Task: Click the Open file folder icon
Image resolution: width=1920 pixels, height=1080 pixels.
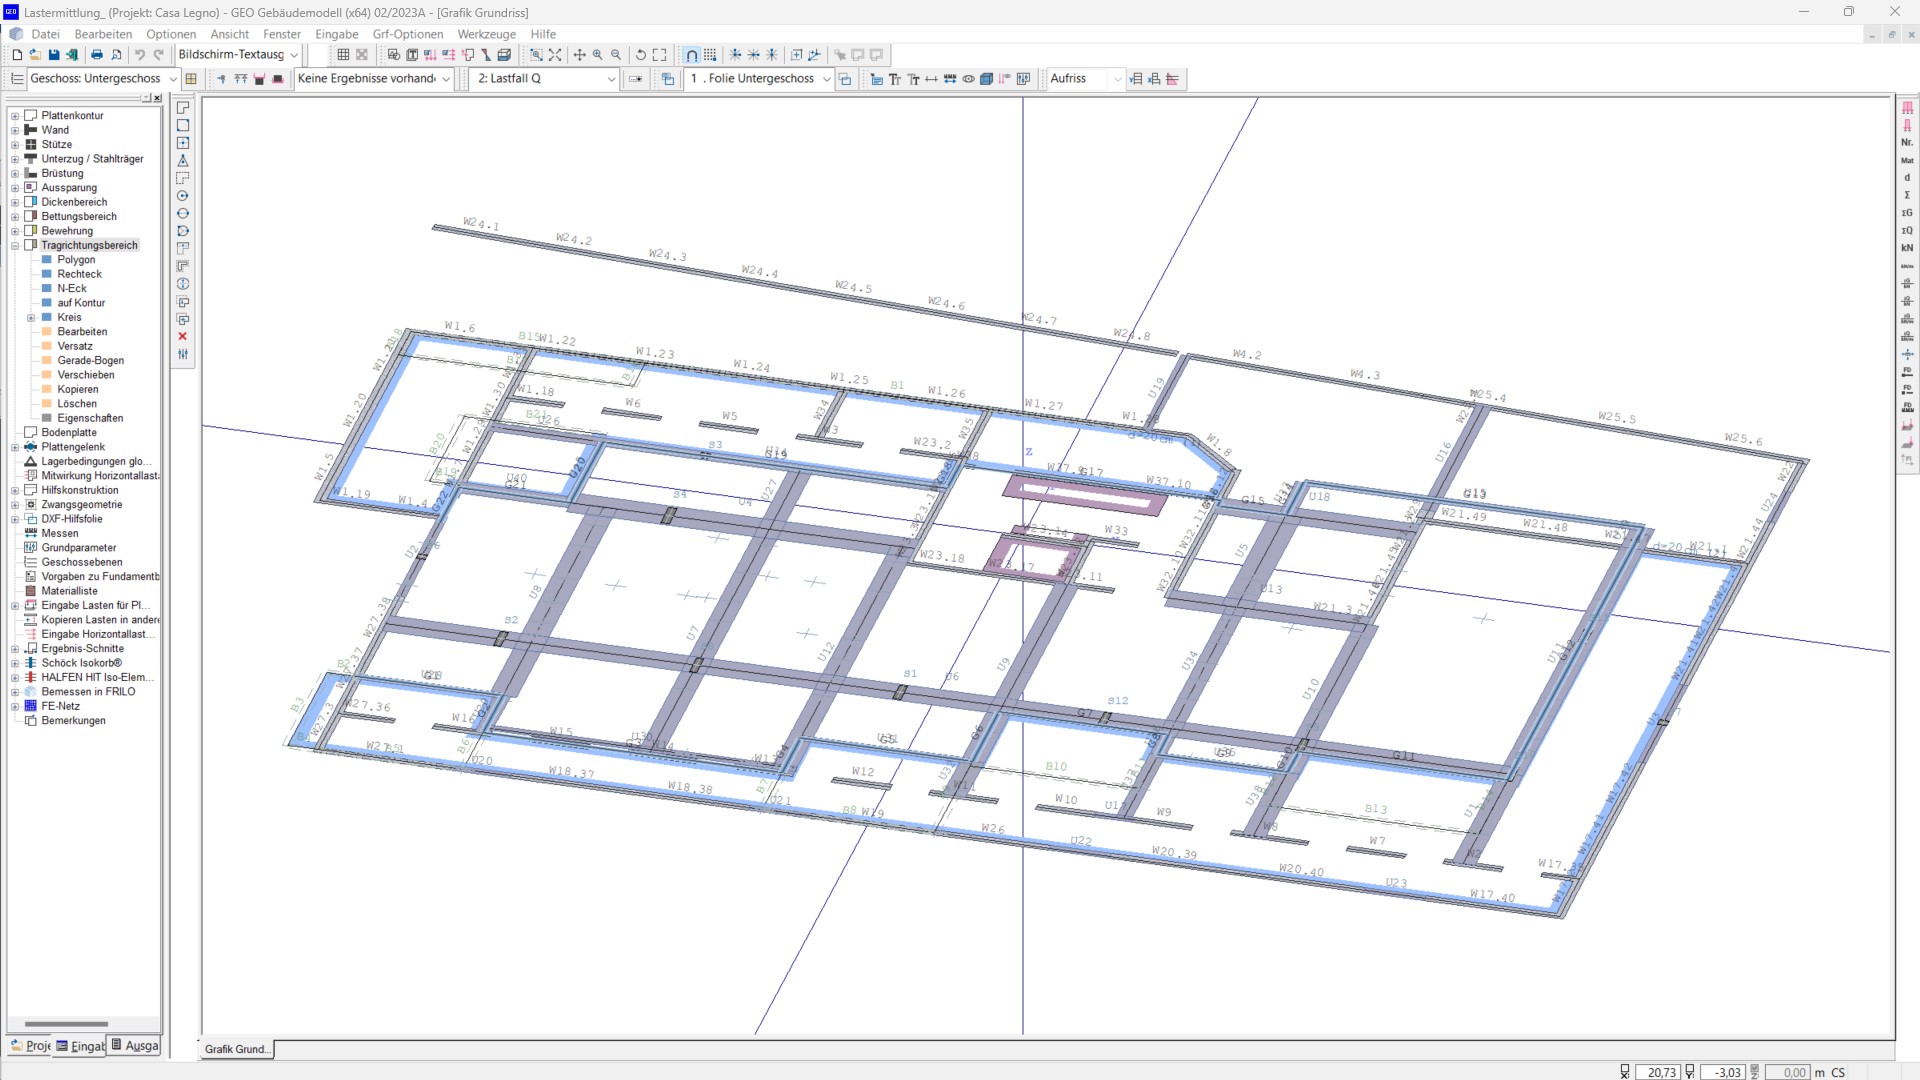Action: click(x=35, y=55)
